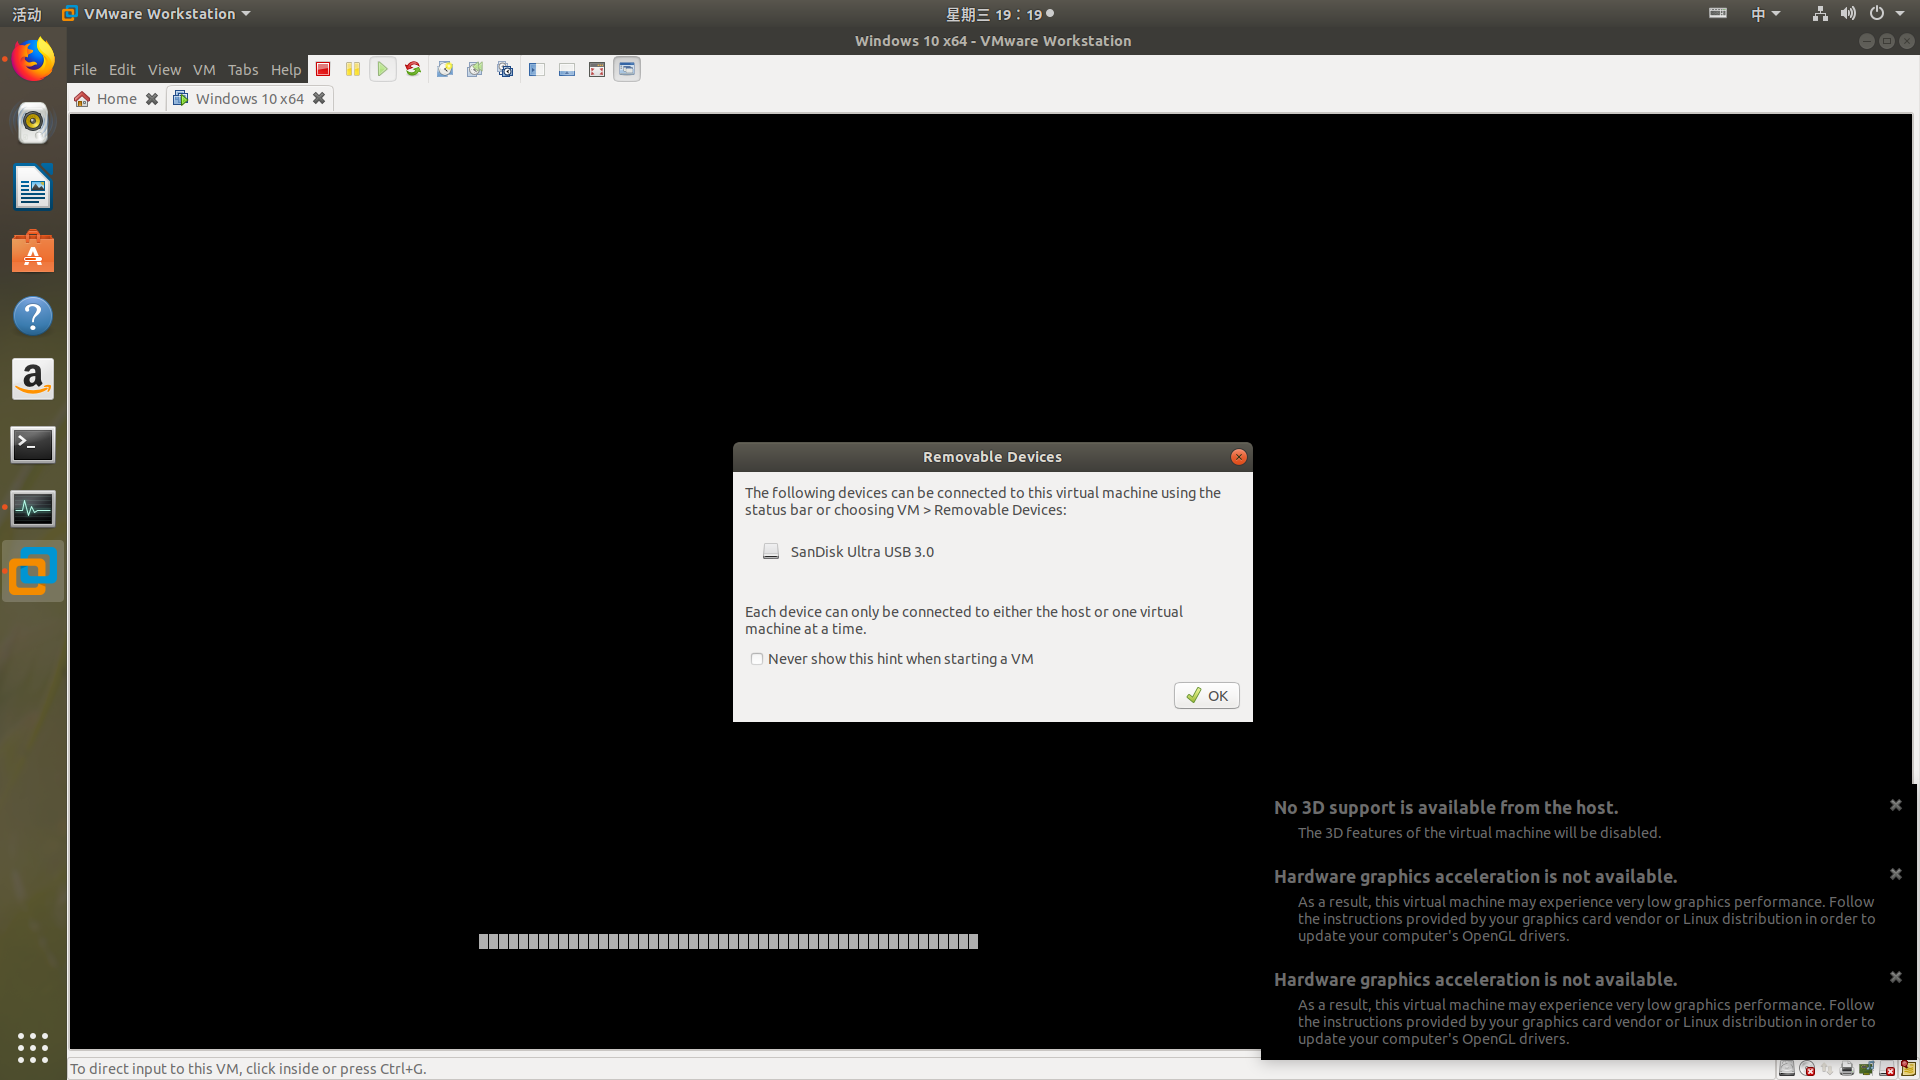Open the input method 中 dropdown
The image size is (1920, 1080).
[x=1766, y=14]
